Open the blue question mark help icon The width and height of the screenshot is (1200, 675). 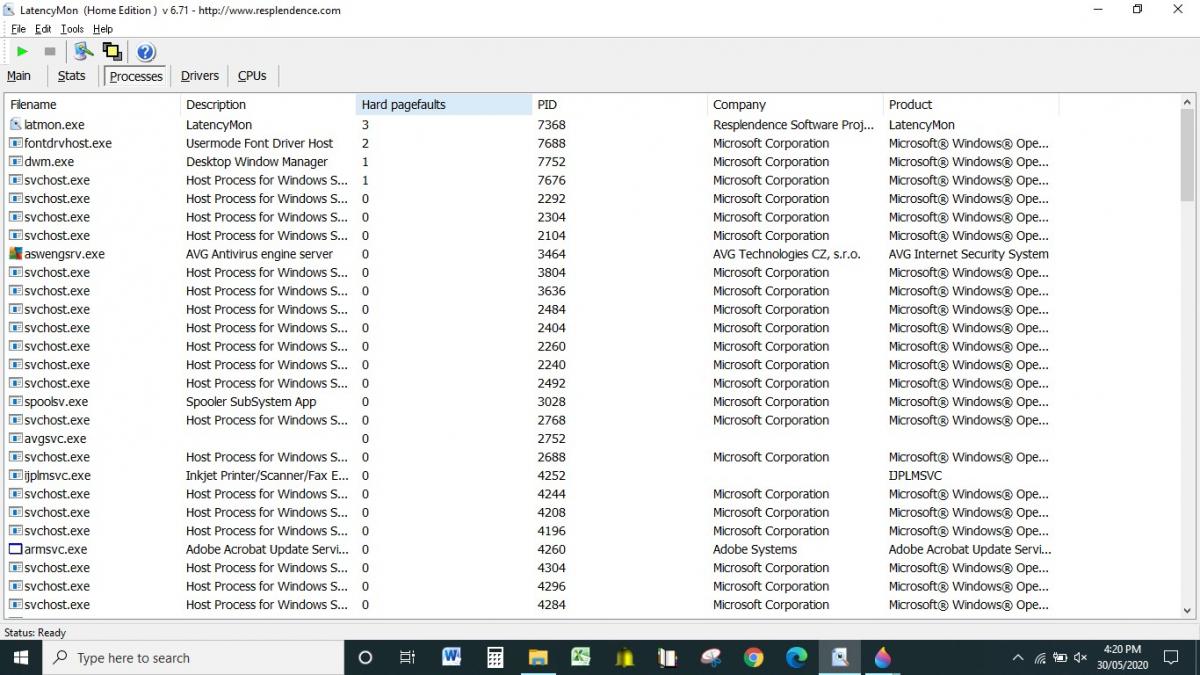pyautogui.click(x=146, y=52)
